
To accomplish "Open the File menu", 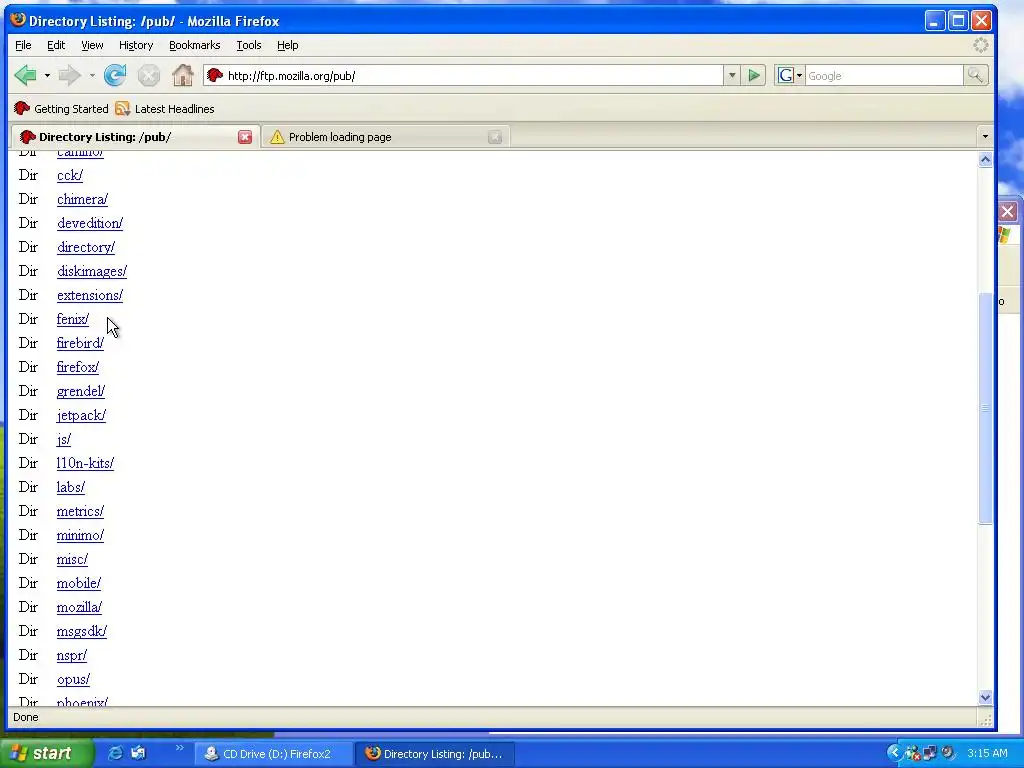I will 23,45.
